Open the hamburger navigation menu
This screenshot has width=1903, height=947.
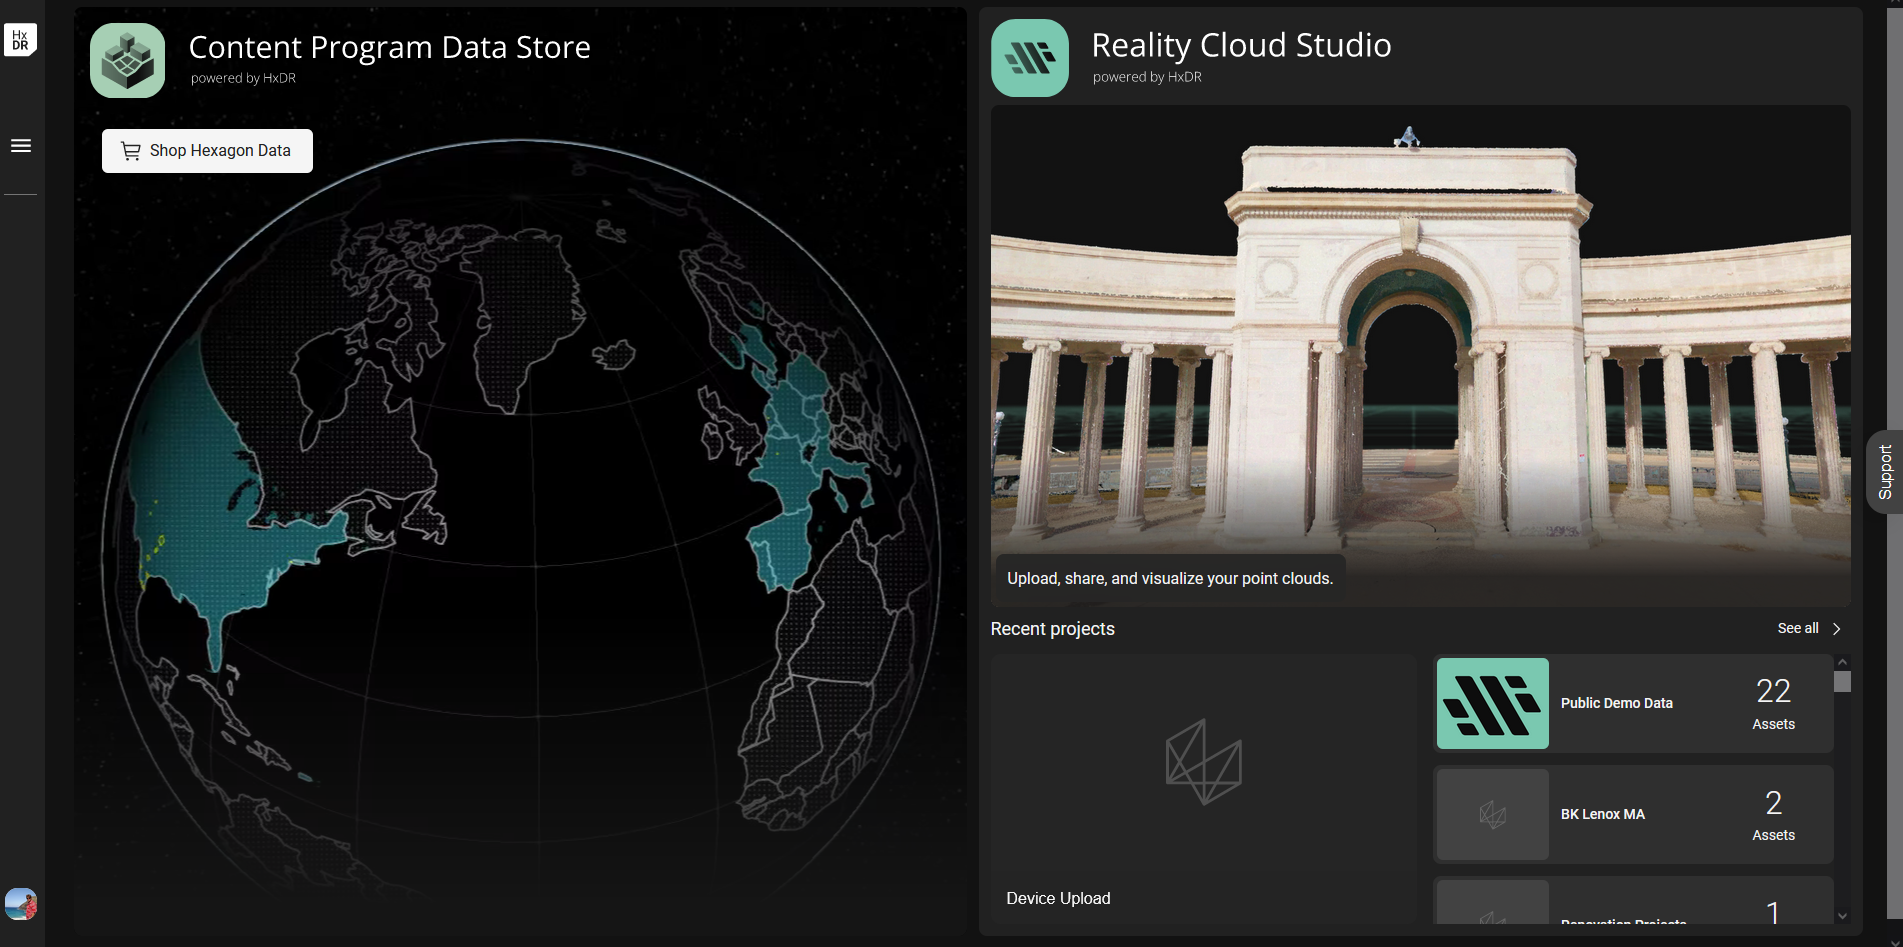21,146
